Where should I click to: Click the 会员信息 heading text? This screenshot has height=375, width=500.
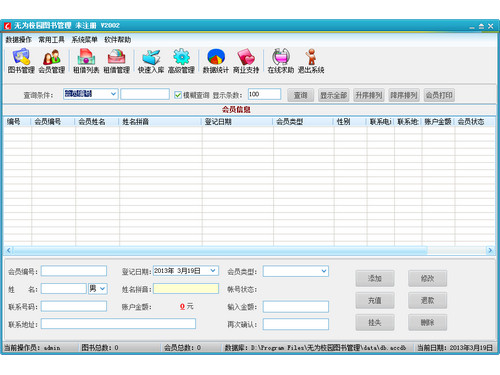pos(236,109)
